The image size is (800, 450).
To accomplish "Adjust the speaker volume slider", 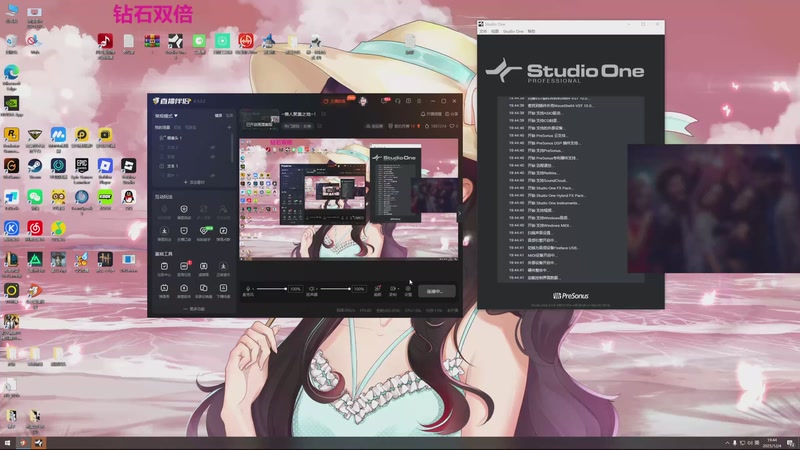I will point(335,289).
